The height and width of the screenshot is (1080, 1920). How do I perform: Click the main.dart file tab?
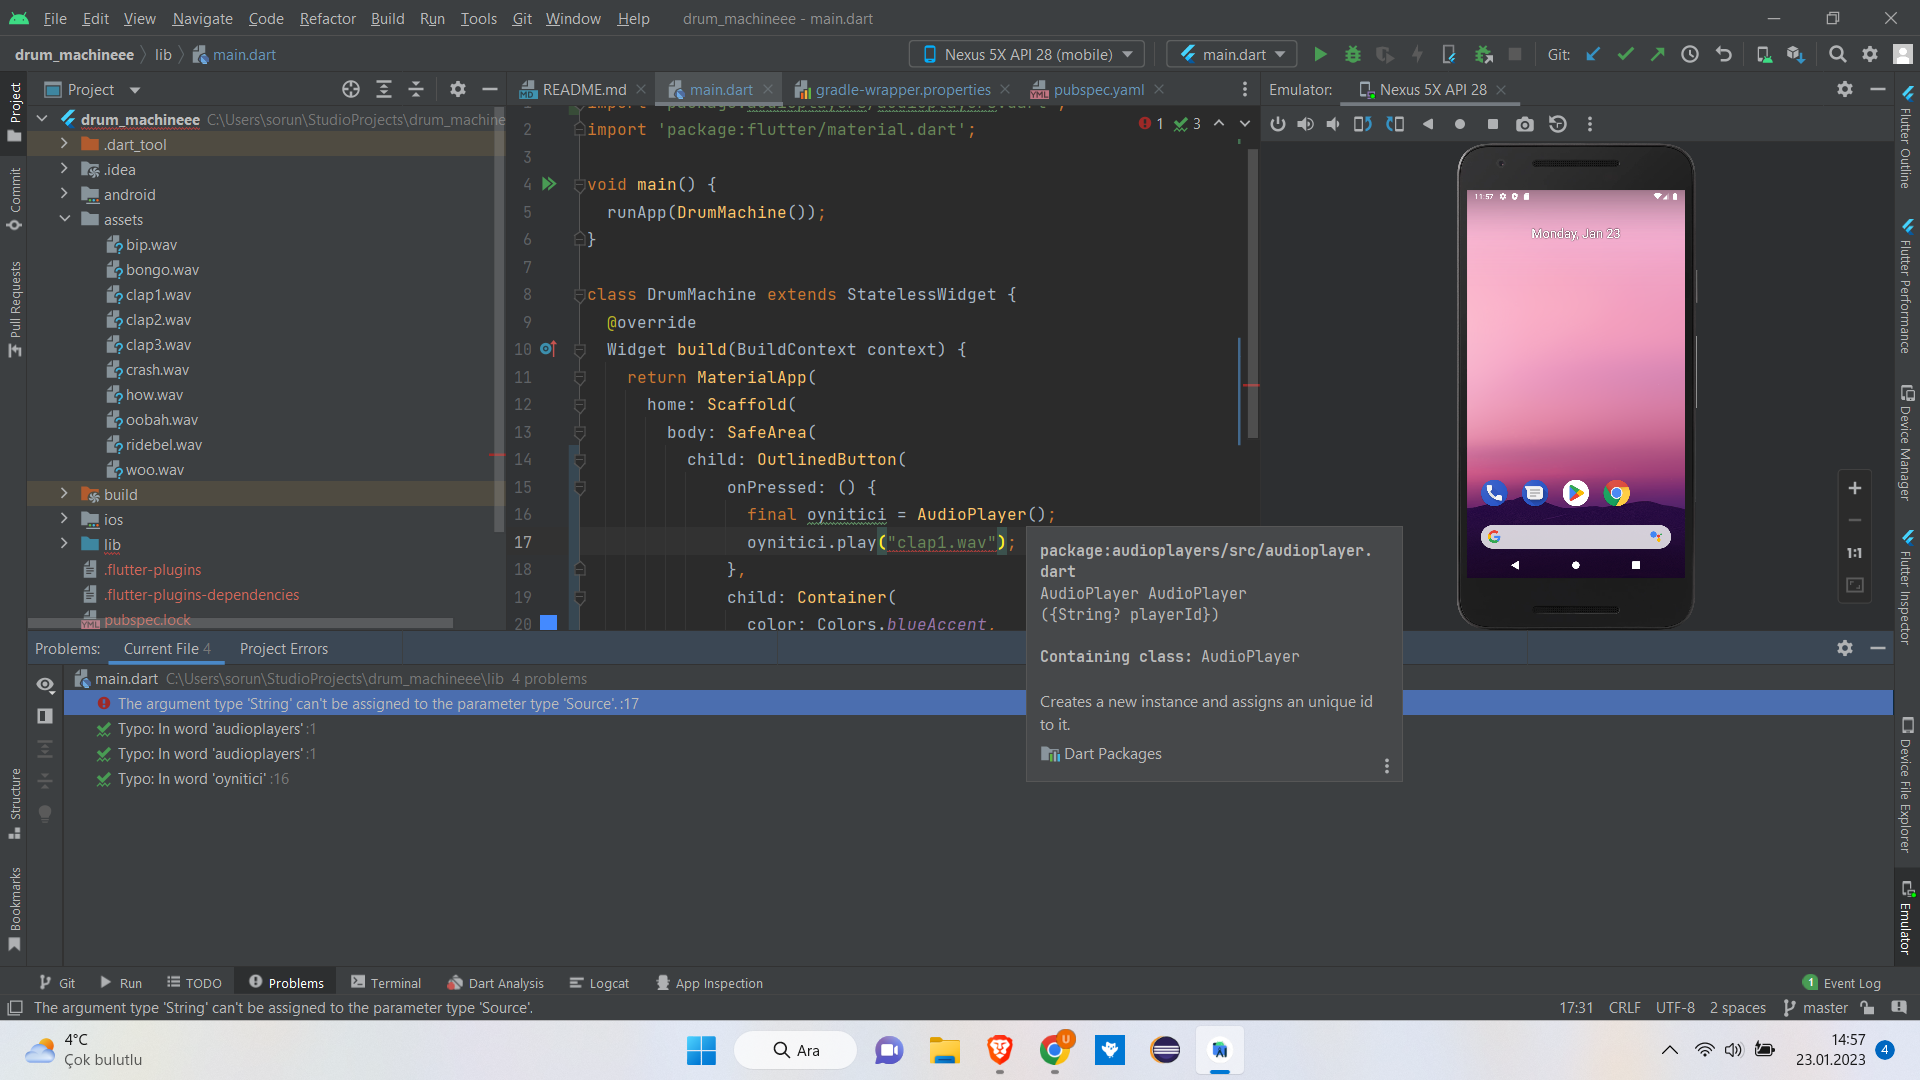click(720, 88)
